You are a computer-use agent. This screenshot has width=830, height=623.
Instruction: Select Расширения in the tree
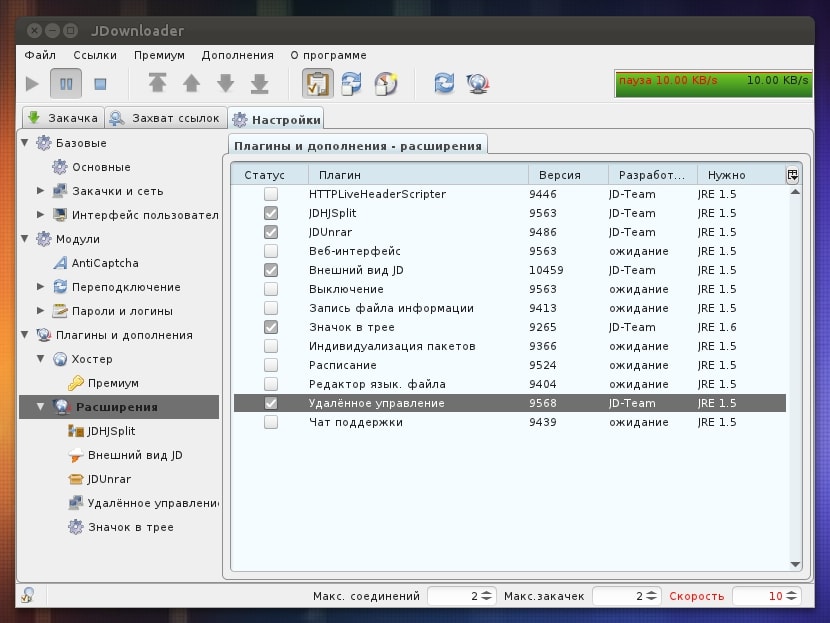[x=119, y=407]
